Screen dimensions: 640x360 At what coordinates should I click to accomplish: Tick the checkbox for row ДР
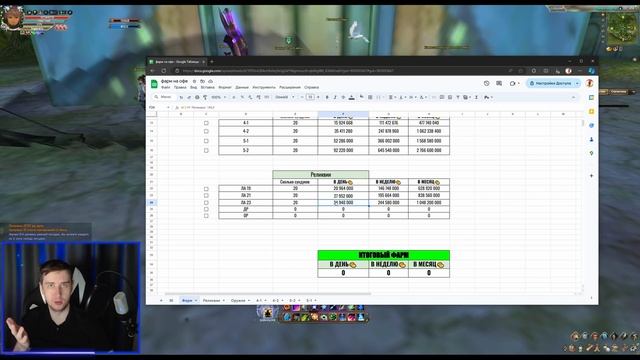[x=206, y=209]
